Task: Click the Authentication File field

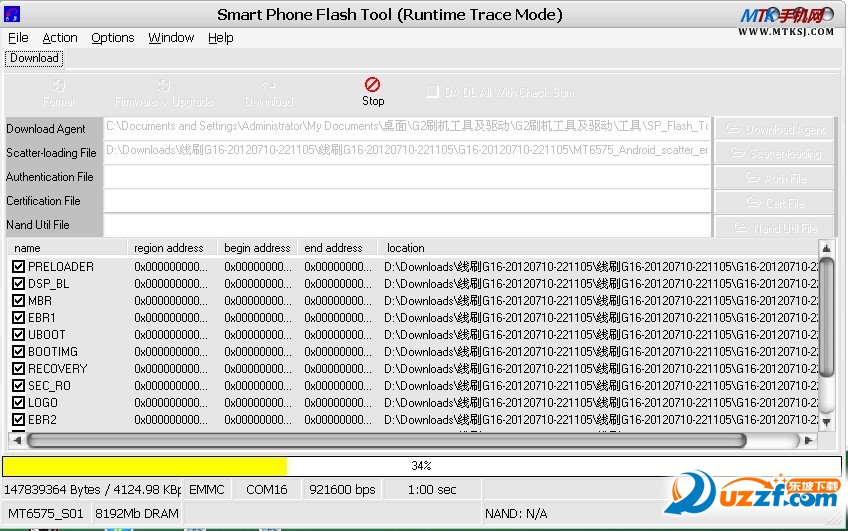Action: point(407,177)
